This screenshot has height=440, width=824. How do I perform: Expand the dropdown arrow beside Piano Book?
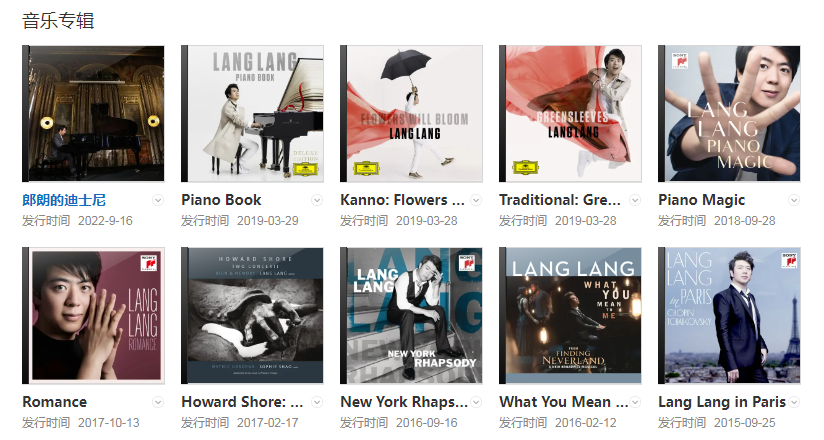click(317, 200)
